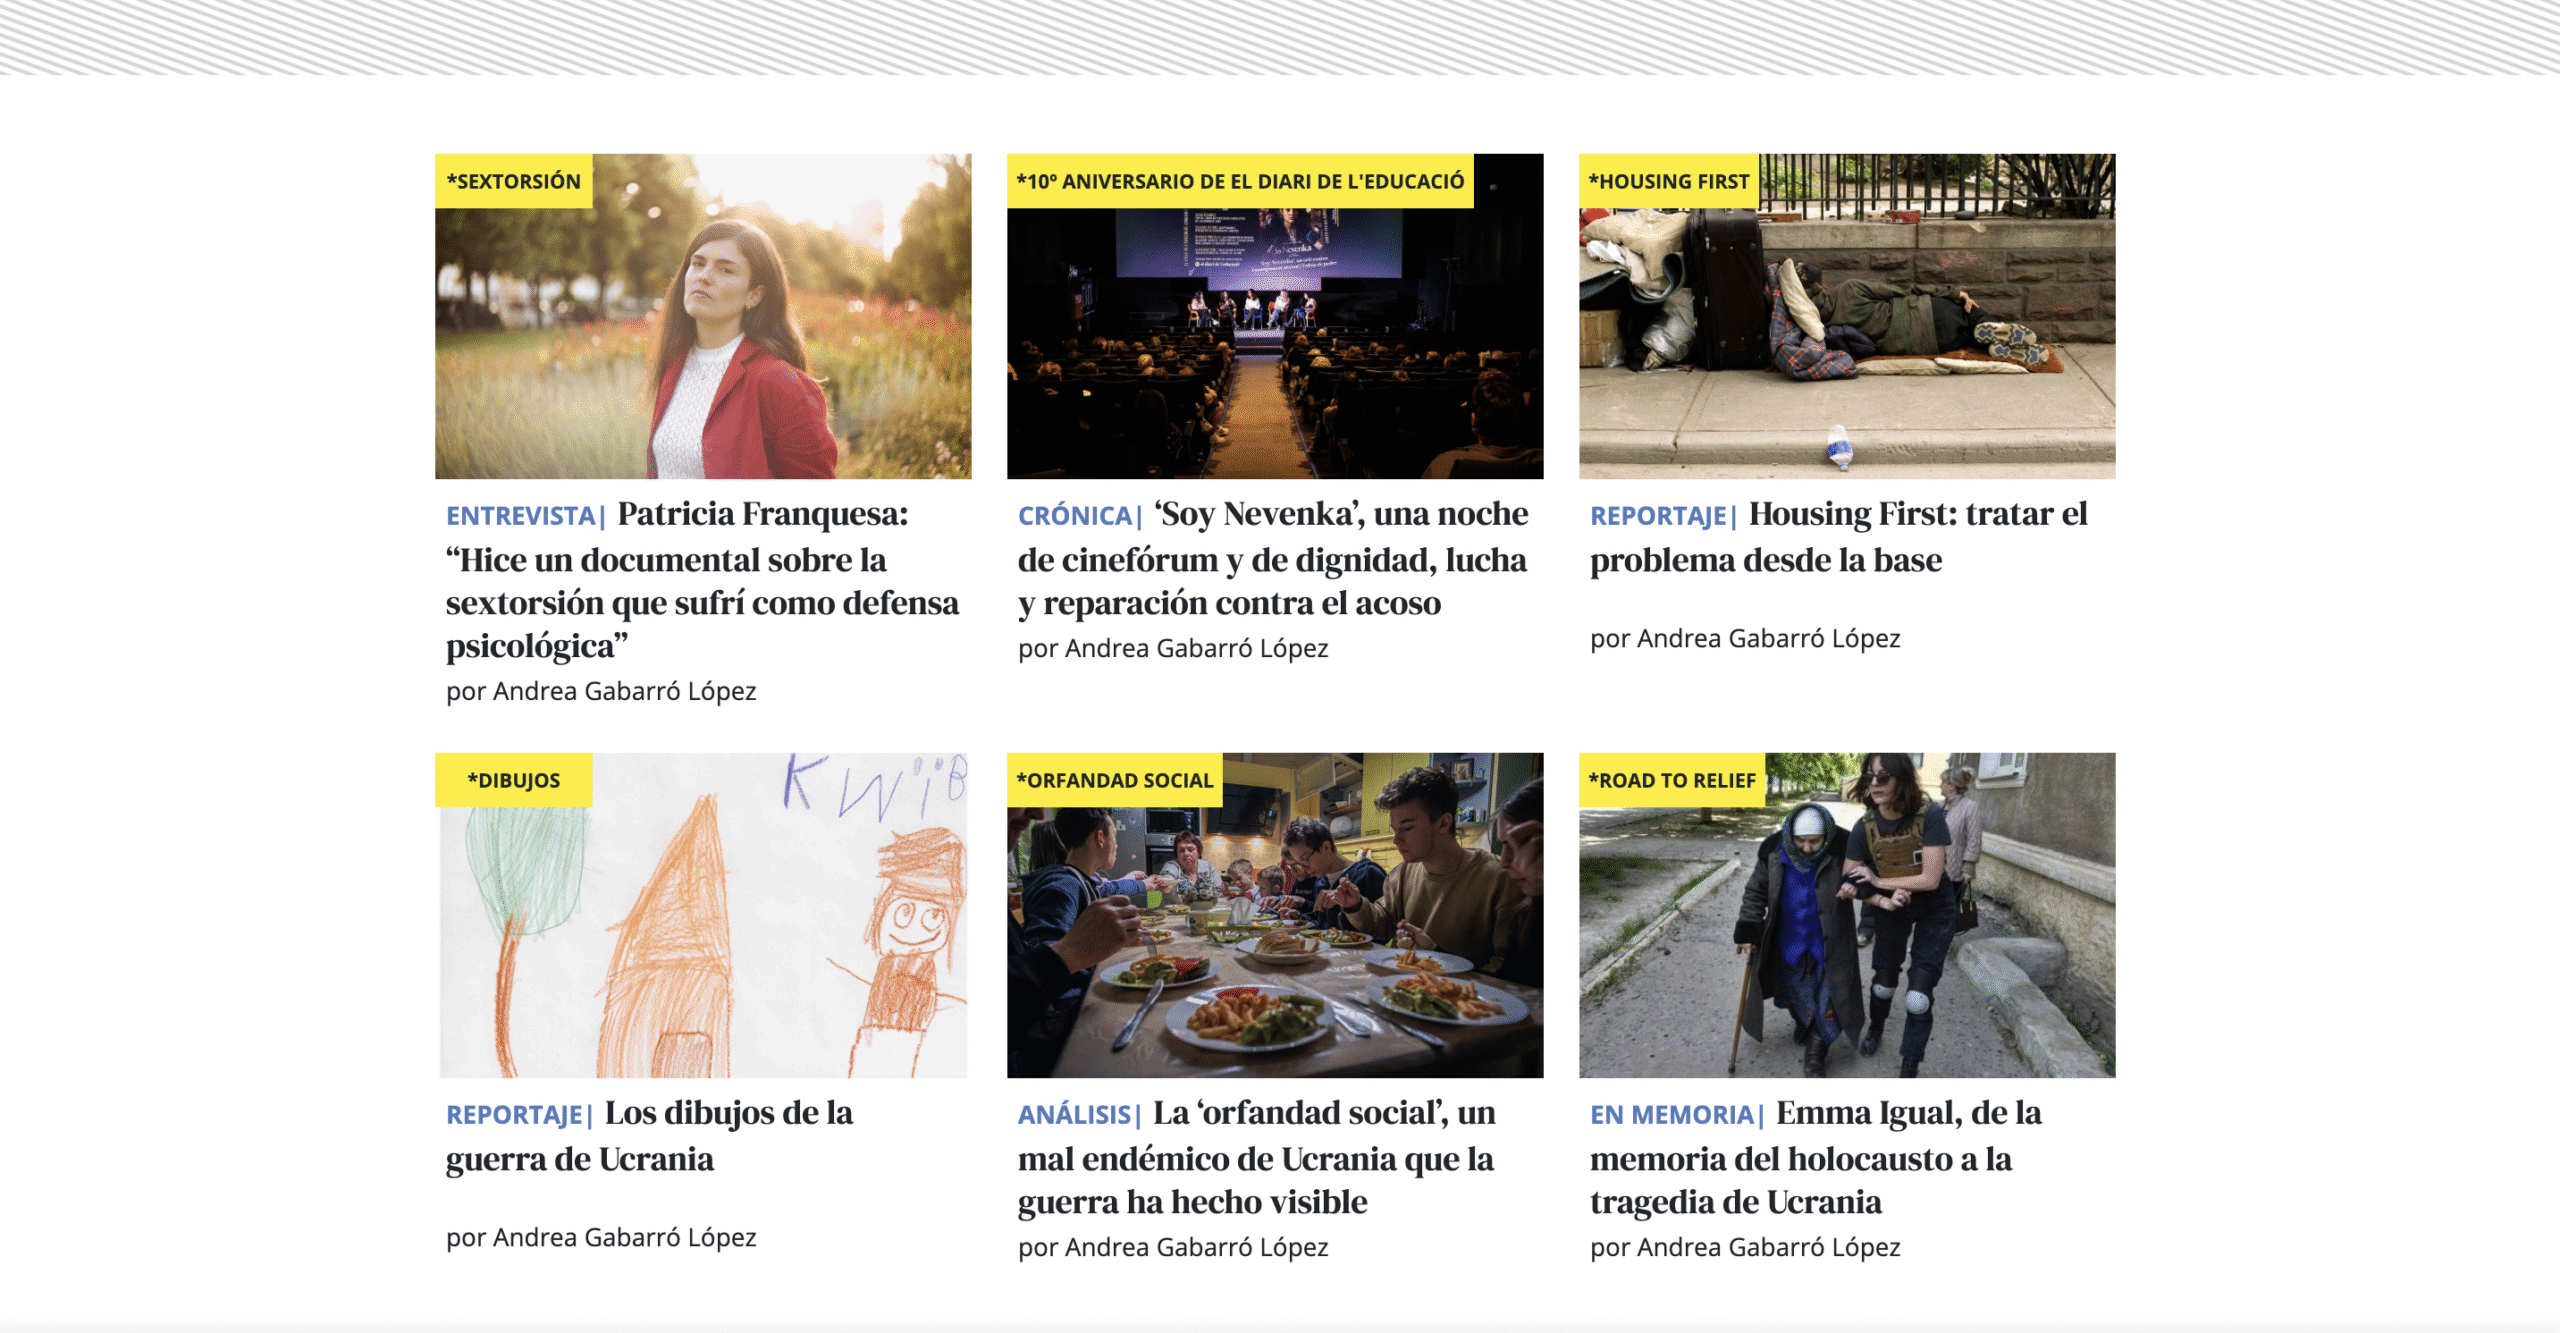
Task: Select the 10º Aniversario Diari de l'Educació tag
Action: click(1240, 181)
